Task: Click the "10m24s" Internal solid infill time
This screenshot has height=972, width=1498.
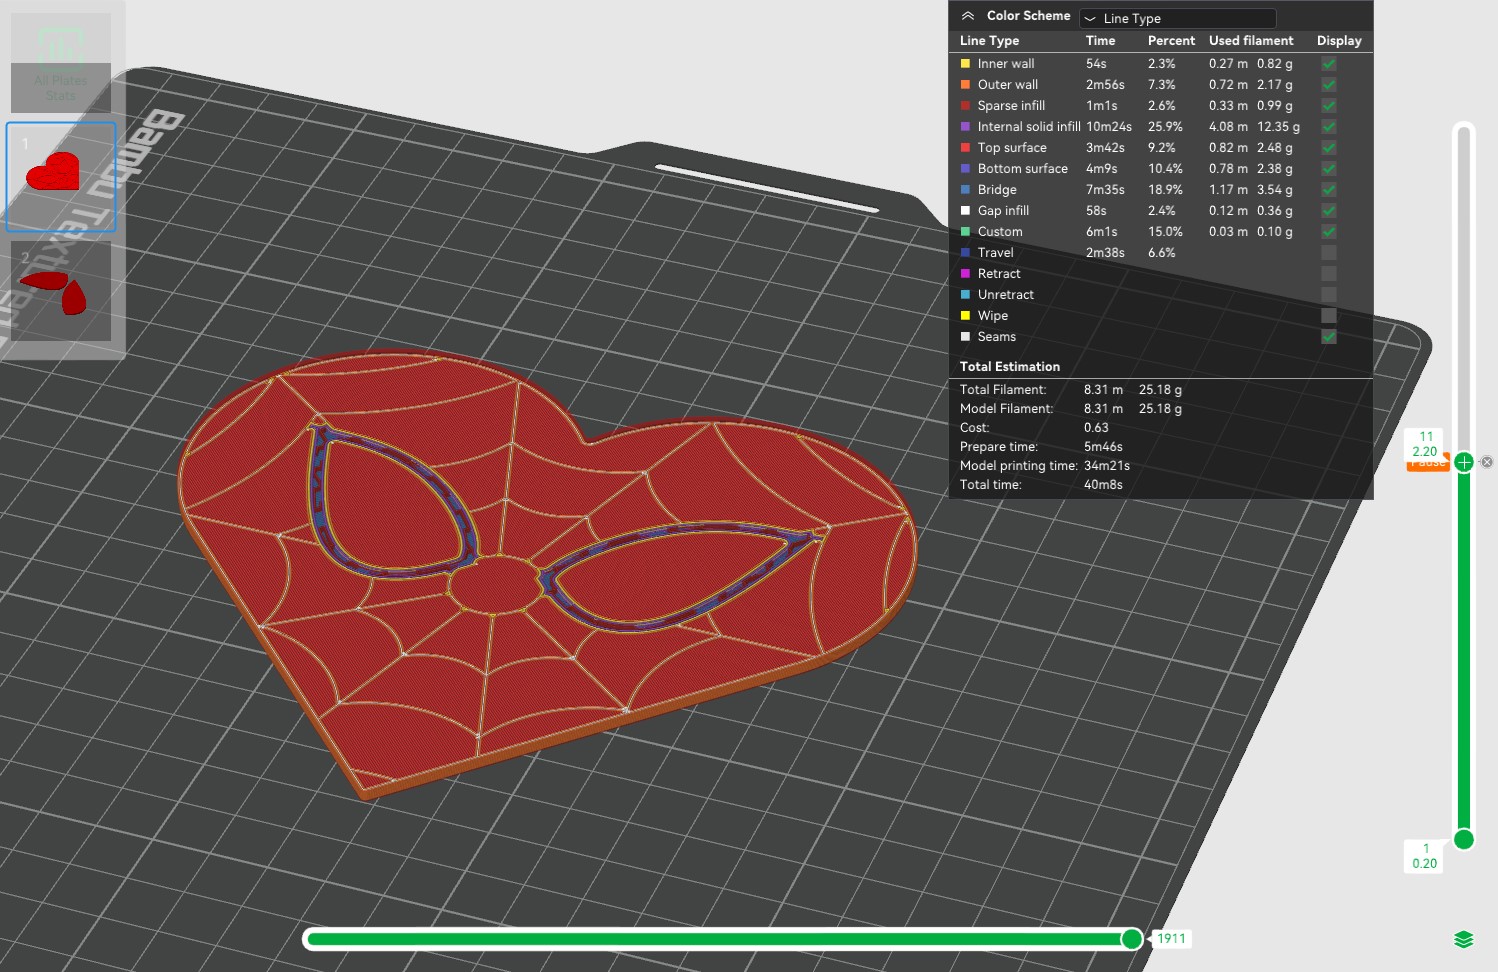Action: tap(1109, 127)
